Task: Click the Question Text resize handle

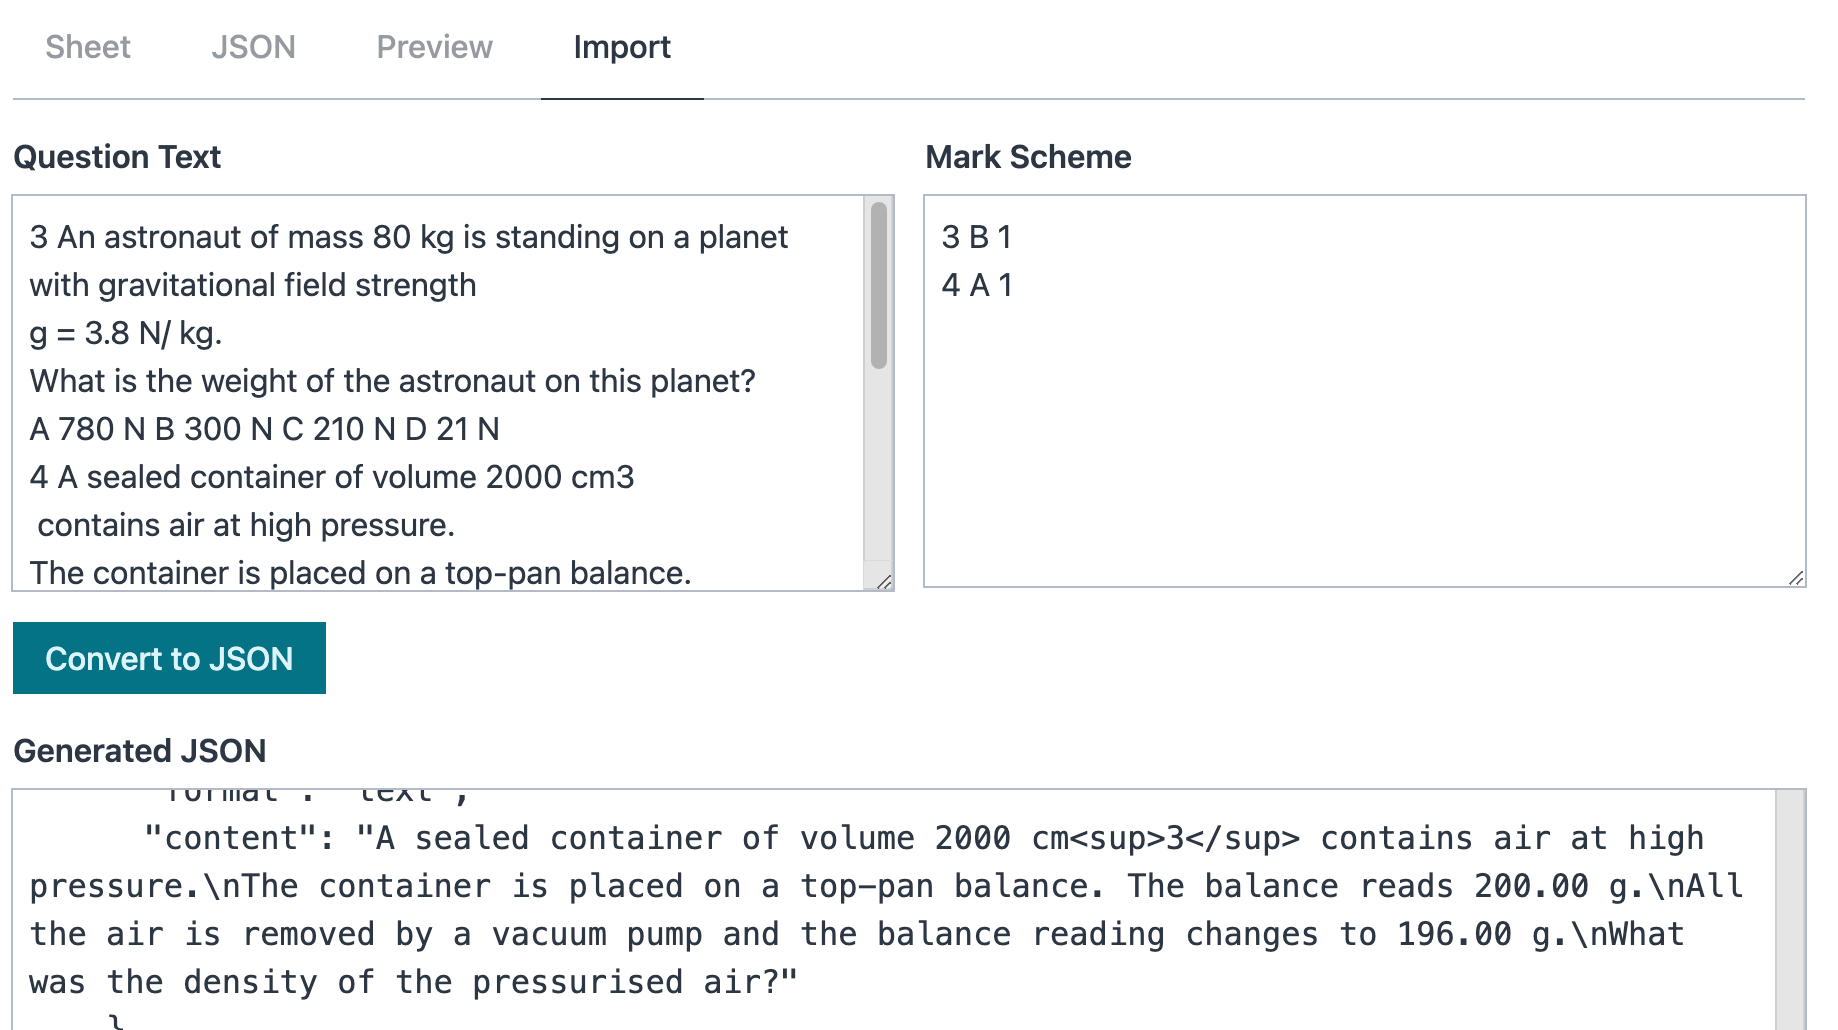Action: 883,582
